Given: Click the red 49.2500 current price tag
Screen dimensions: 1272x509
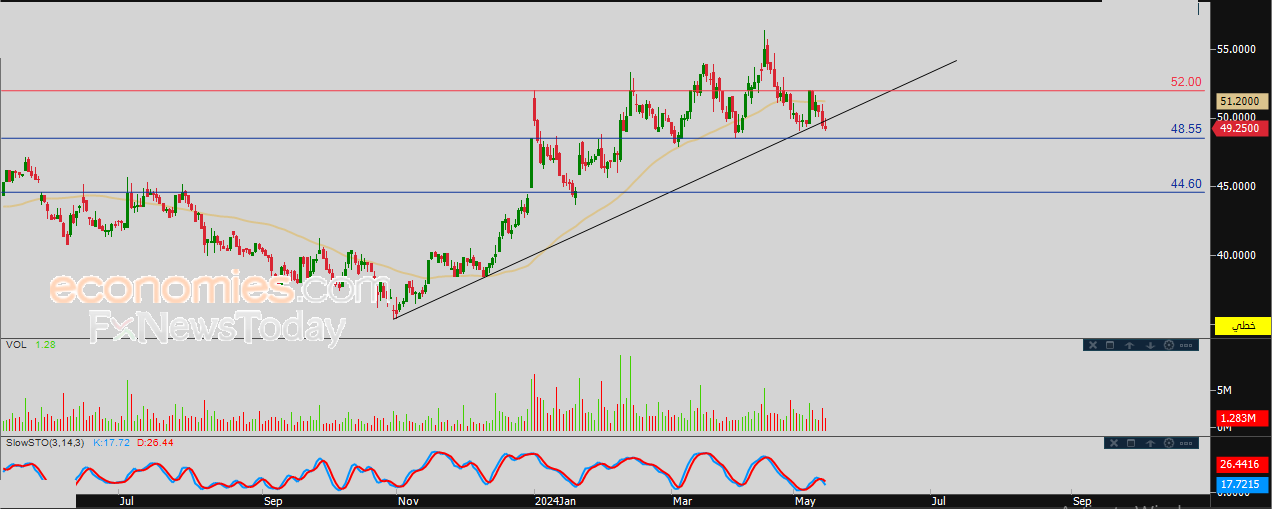Looking at the screenshot, I should [x=1242, y=128].
